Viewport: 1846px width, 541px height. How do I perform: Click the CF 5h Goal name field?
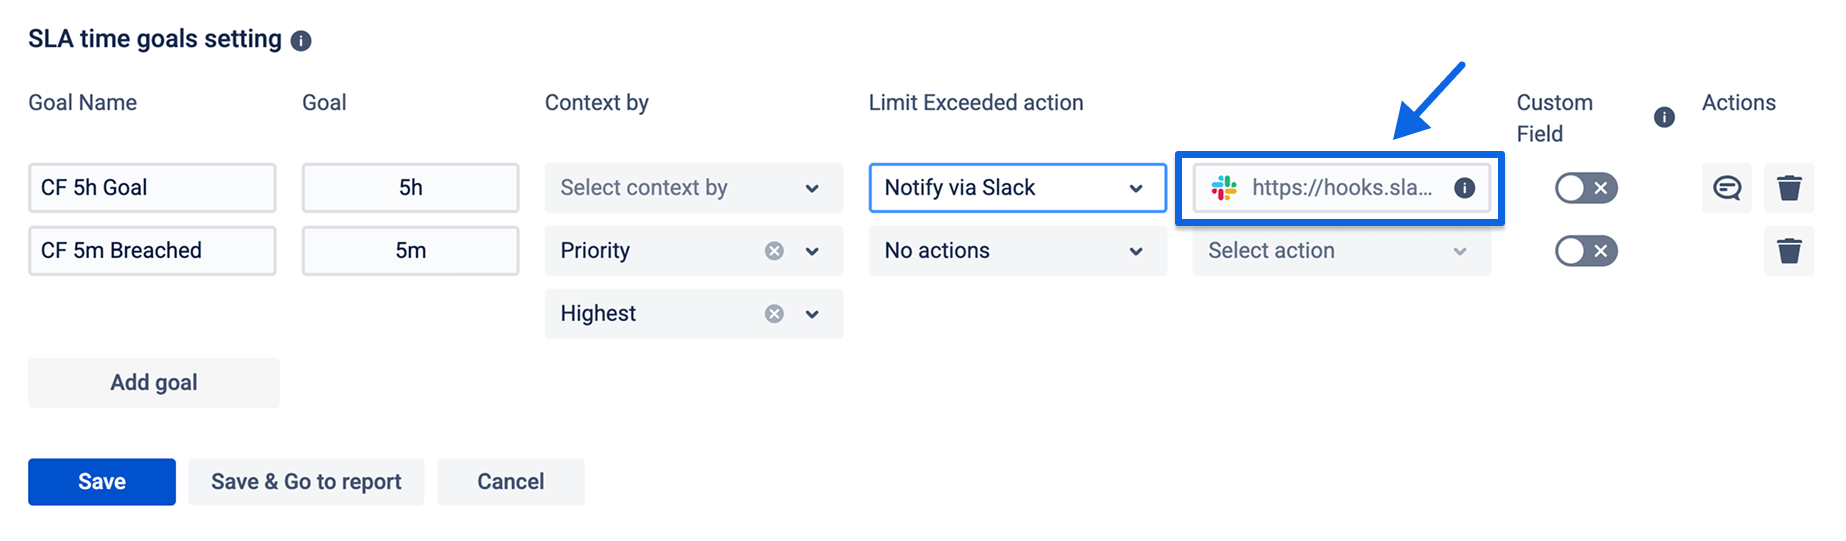tap(152, 188)
